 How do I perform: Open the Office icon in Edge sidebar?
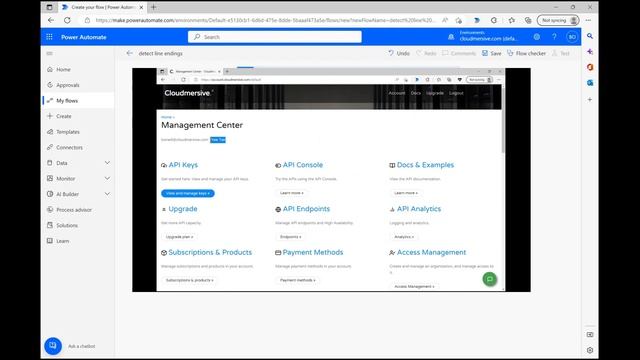[590, 67]
